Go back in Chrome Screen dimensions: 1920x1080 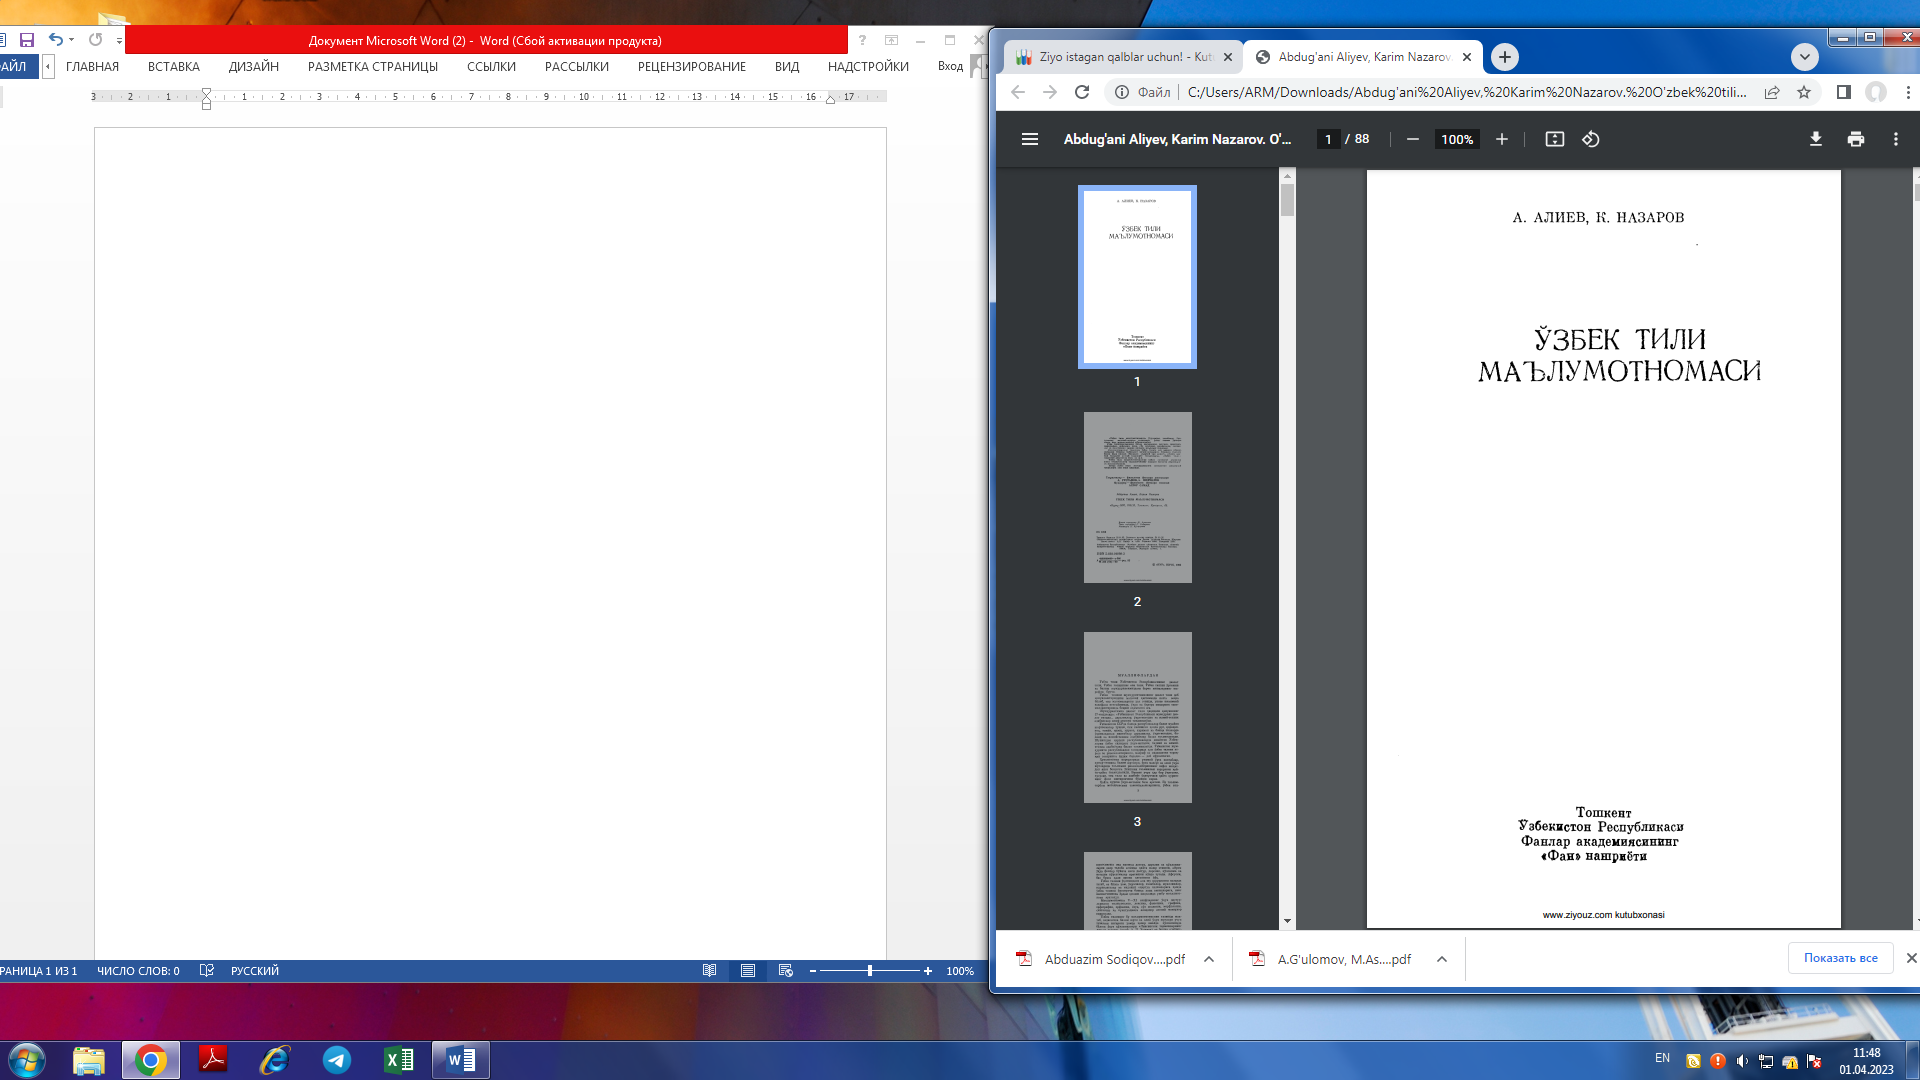pos(1018,92)
